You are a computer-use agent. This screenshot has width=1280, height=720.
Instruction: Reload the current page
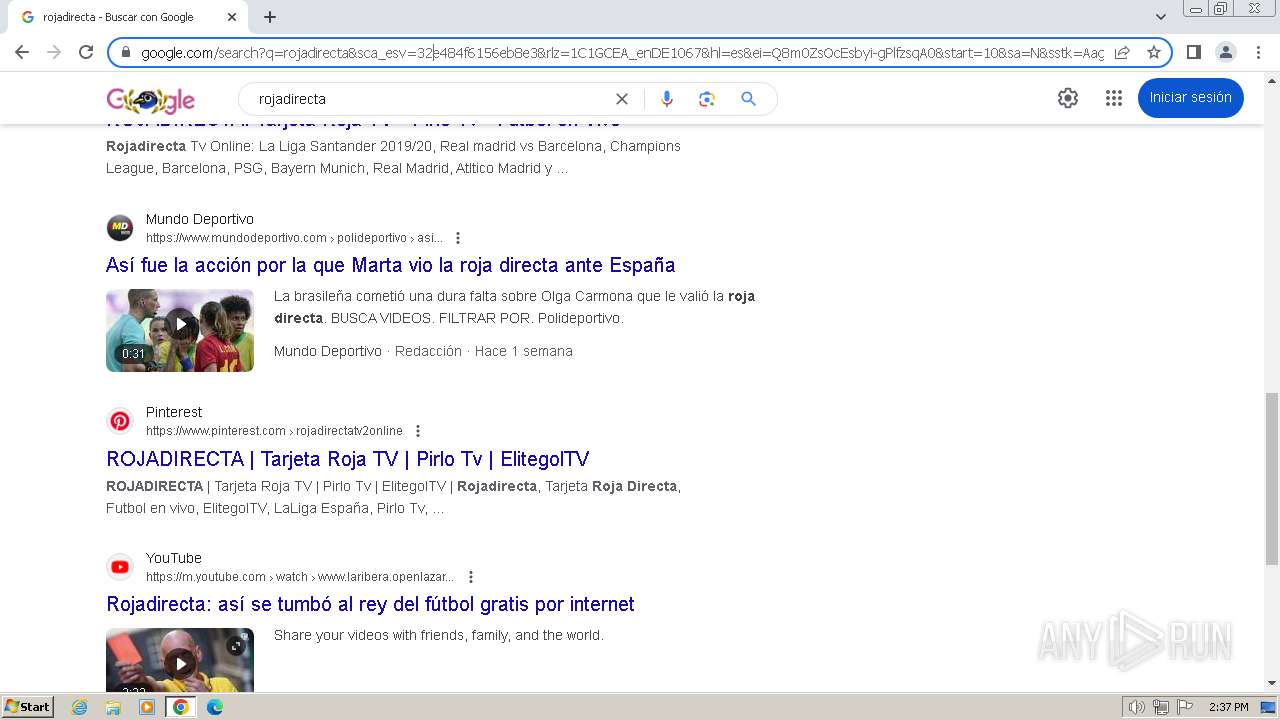(x=86, y=52)
